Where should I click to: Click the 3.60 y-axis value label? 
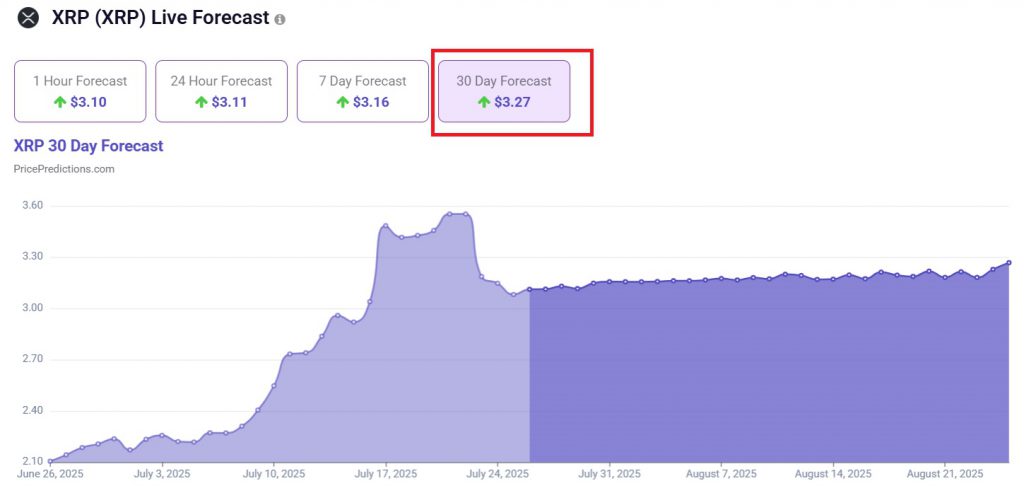pos(34,205)
